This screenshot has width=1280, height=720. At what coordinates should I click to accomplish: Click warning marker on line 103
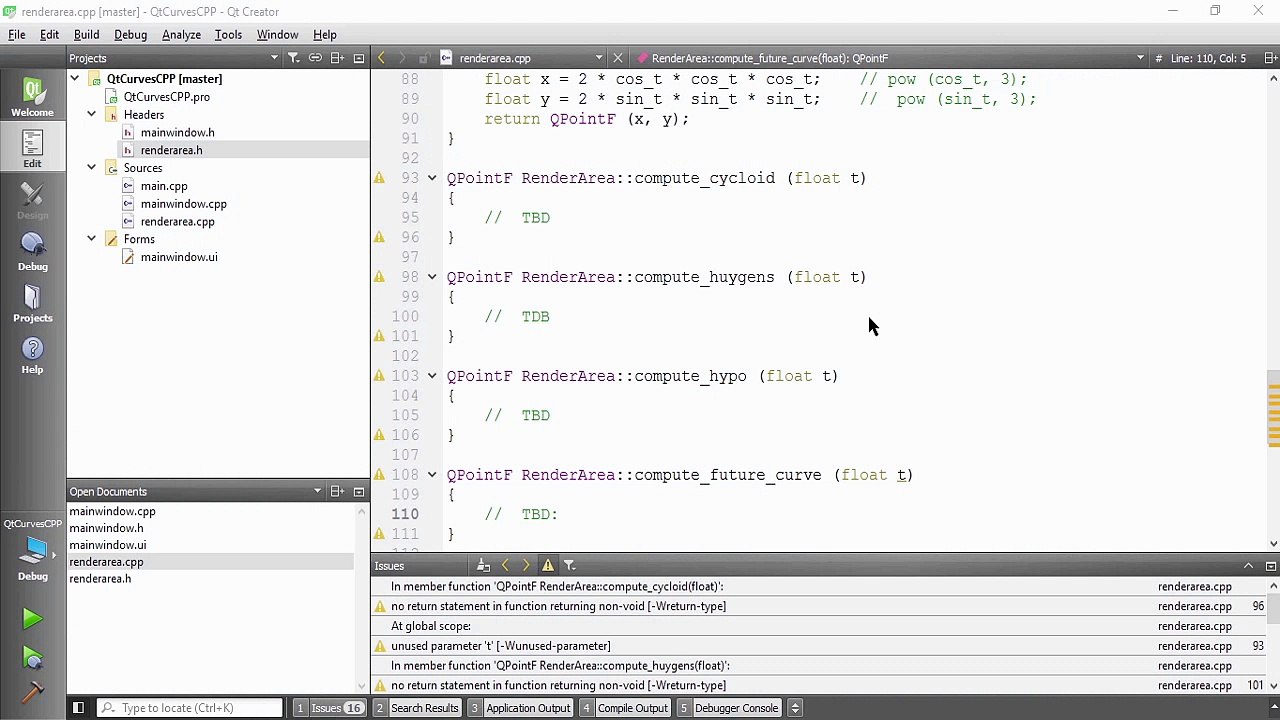tap(379, 376)
